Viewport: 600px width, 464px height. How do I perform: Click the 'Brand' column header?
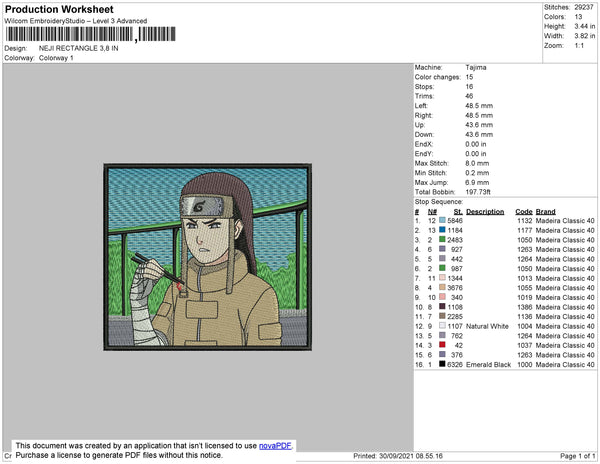(545, 212)
